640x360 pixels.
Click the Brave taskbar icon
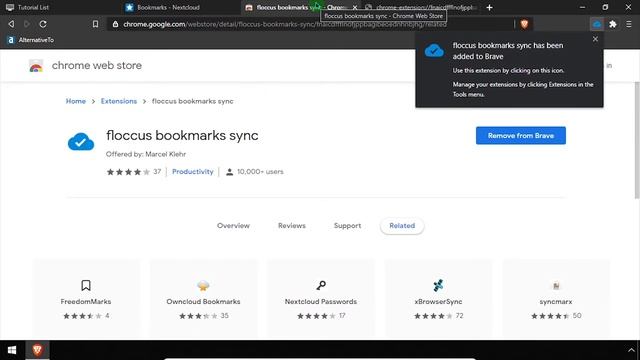(37, 350)
